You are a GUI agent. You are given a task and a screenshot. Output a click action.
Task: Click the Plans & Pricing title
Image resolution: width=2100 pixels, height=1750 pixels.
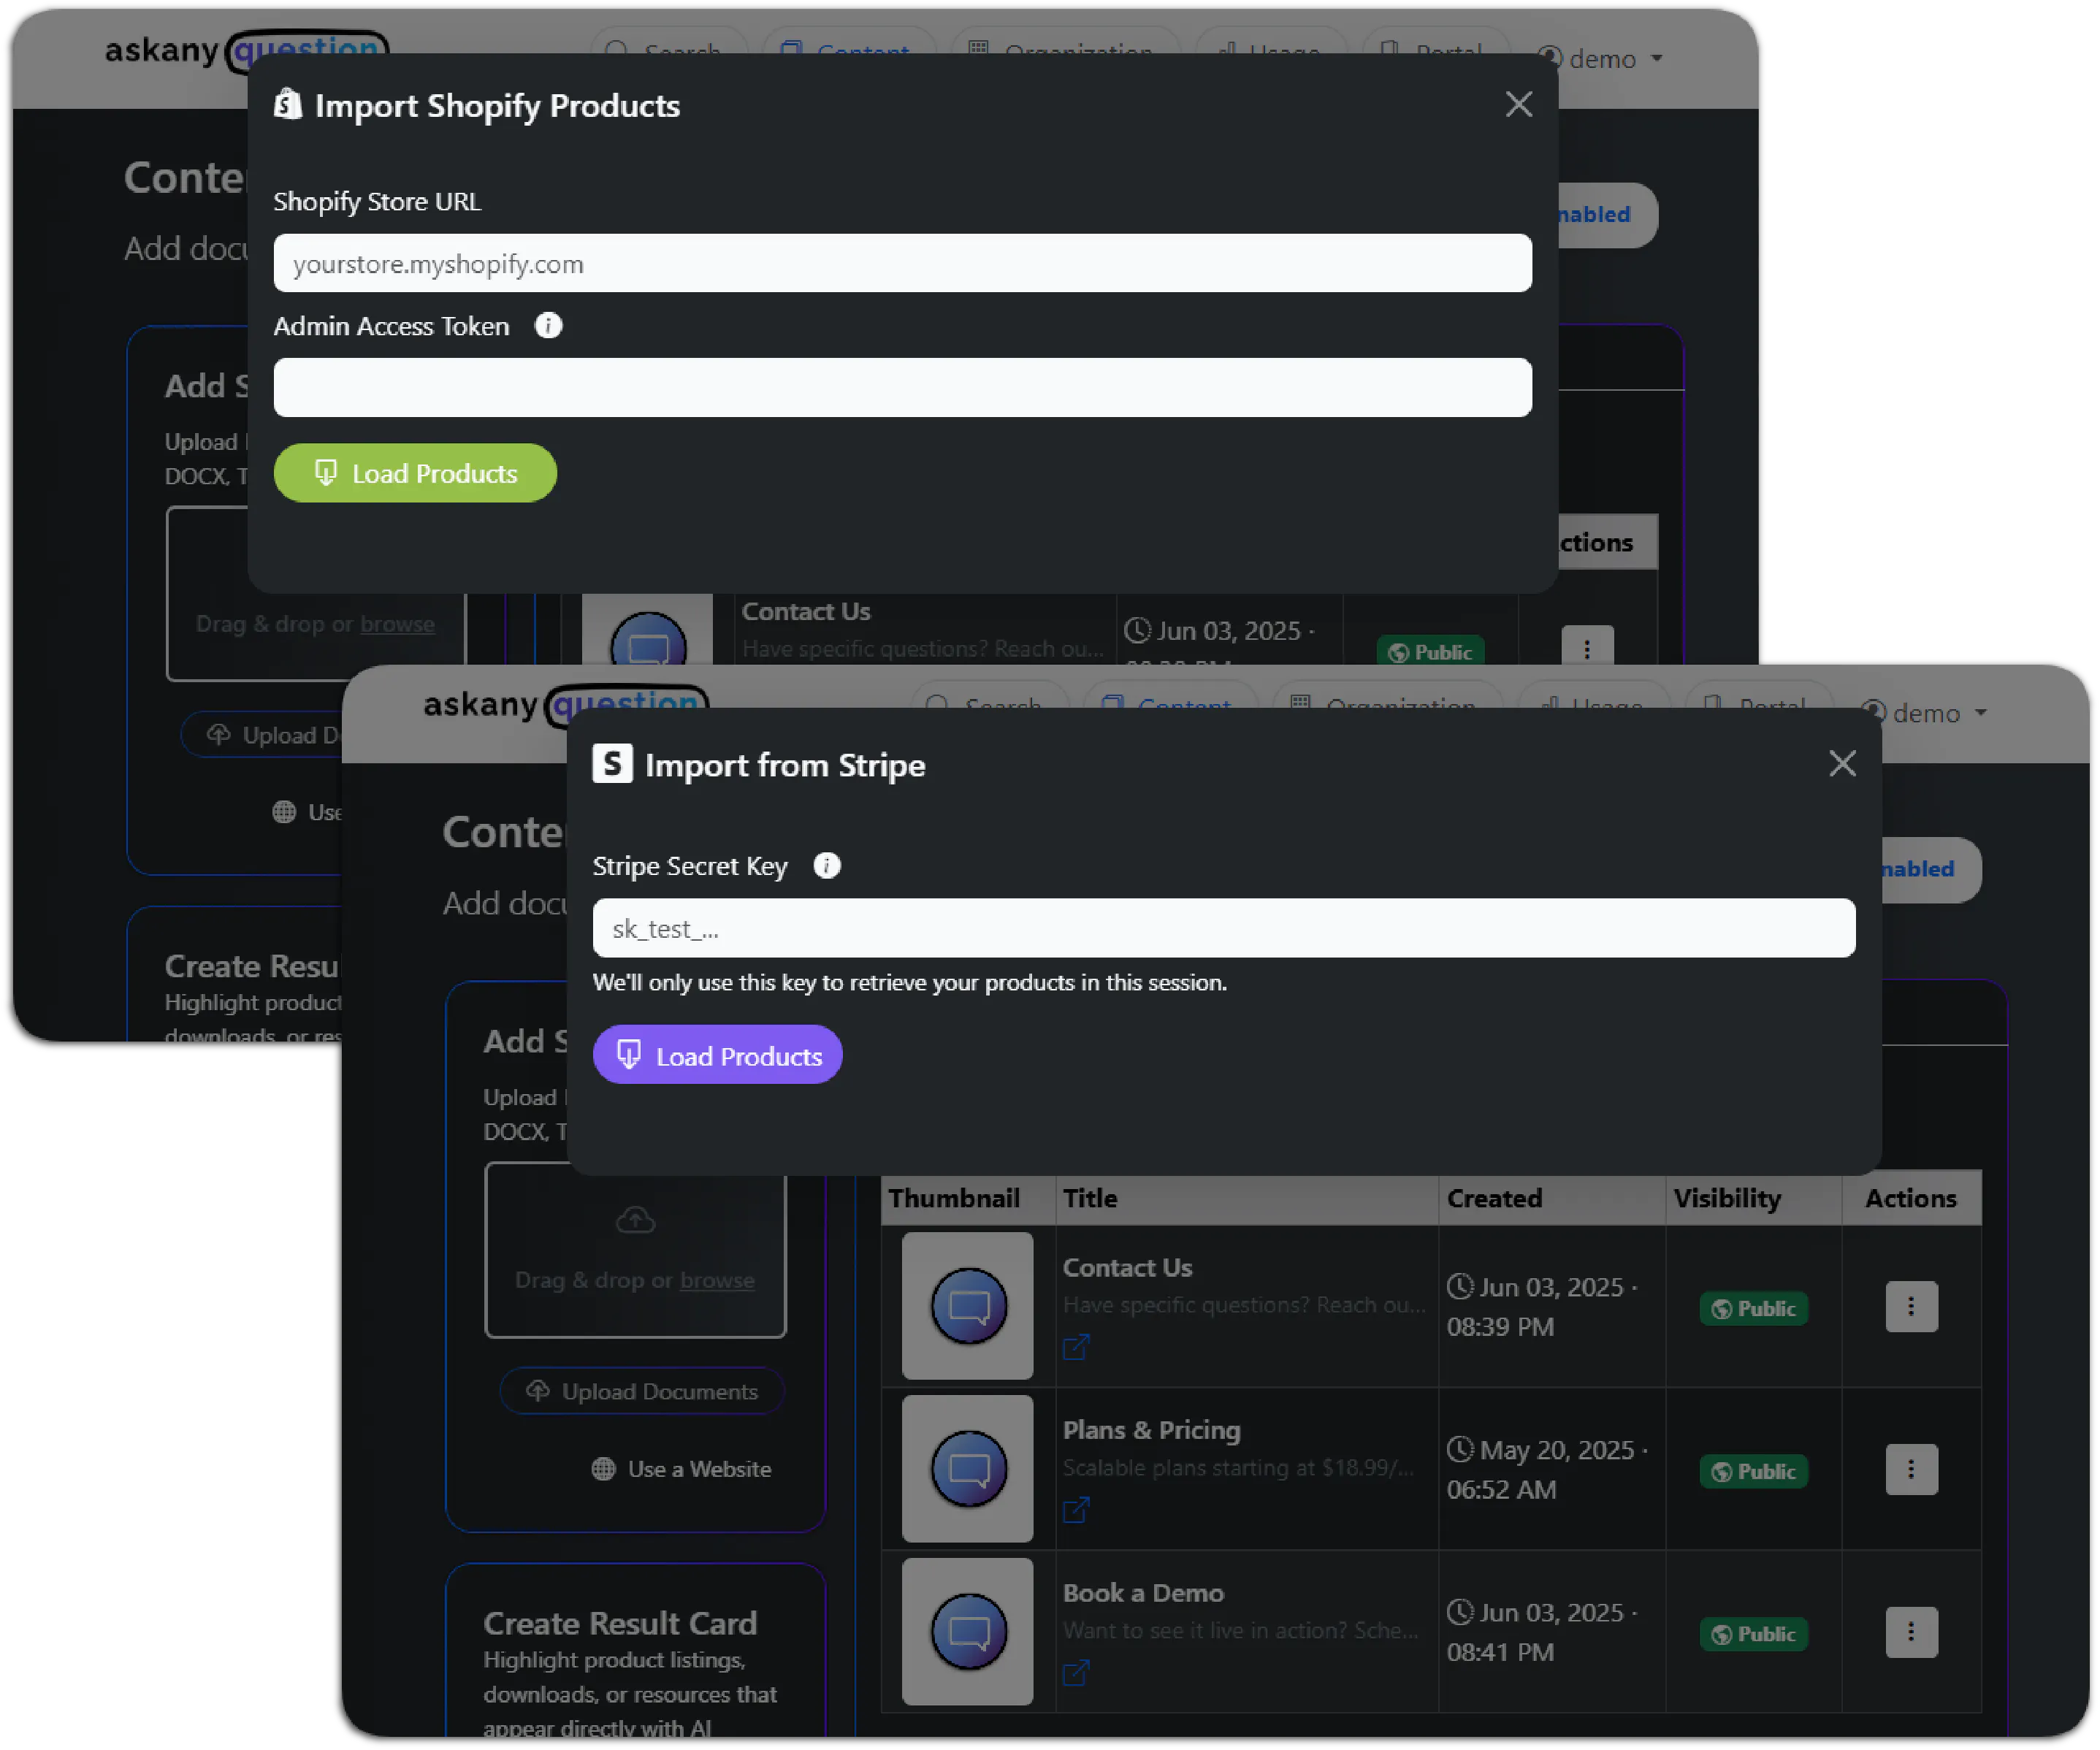click(x=1151, y=1430)
